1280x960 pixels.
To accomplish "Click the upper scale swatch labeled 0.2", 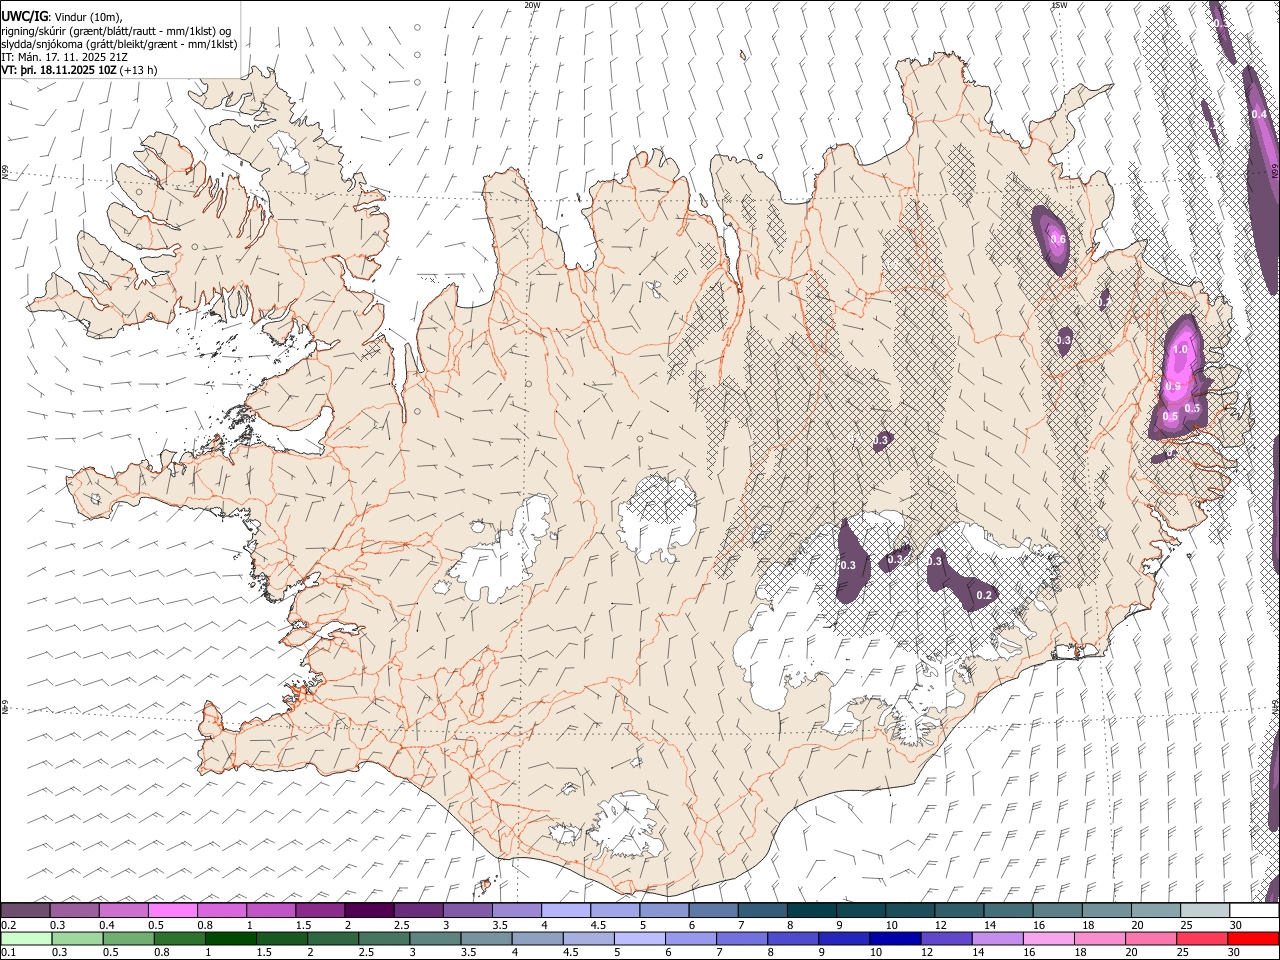I will pyautogui.click(x=25, y=910).
